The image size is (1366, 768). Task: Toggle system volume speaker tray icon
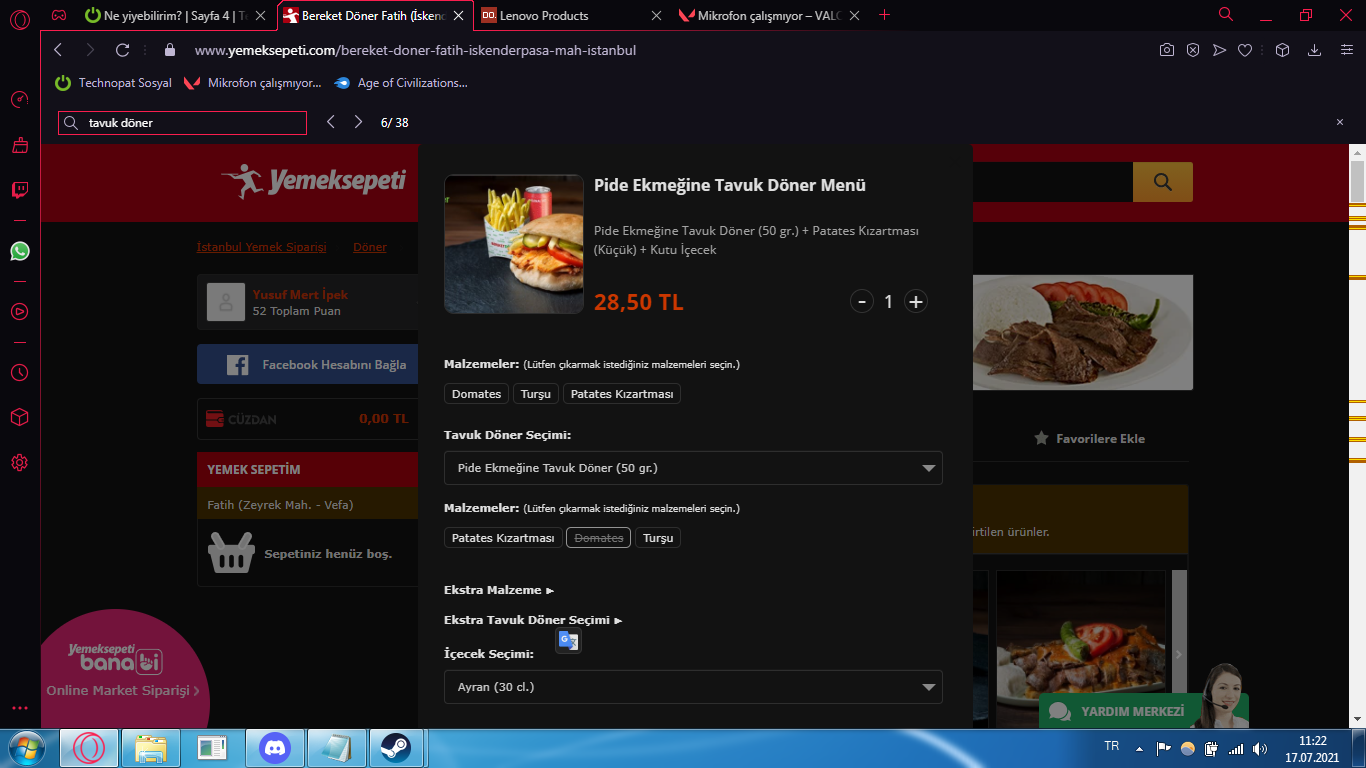[x=1259, y=748]
